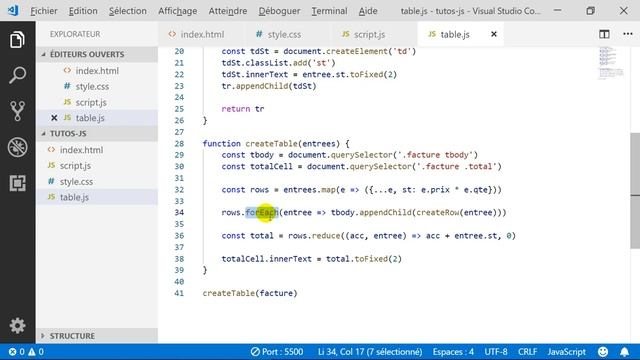Select style.css in open editors
The width and height of the screenshot is (640, 360).
click(97, 87)
